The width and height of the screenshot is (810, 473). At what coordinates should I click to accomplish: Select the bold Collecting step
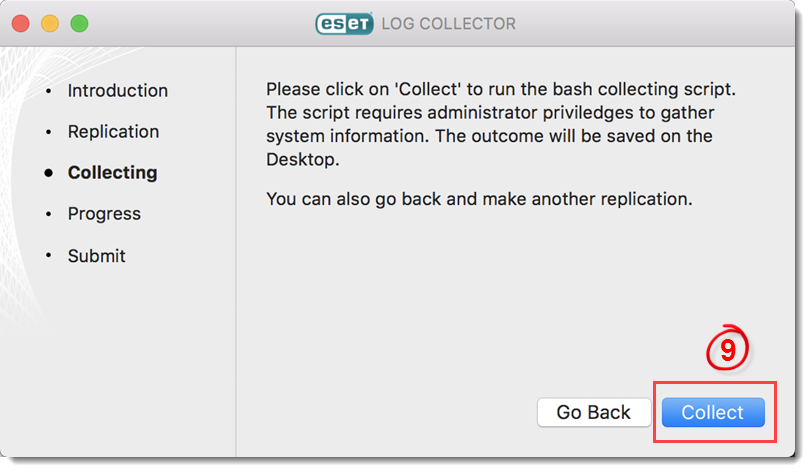(x=112, y=172)
